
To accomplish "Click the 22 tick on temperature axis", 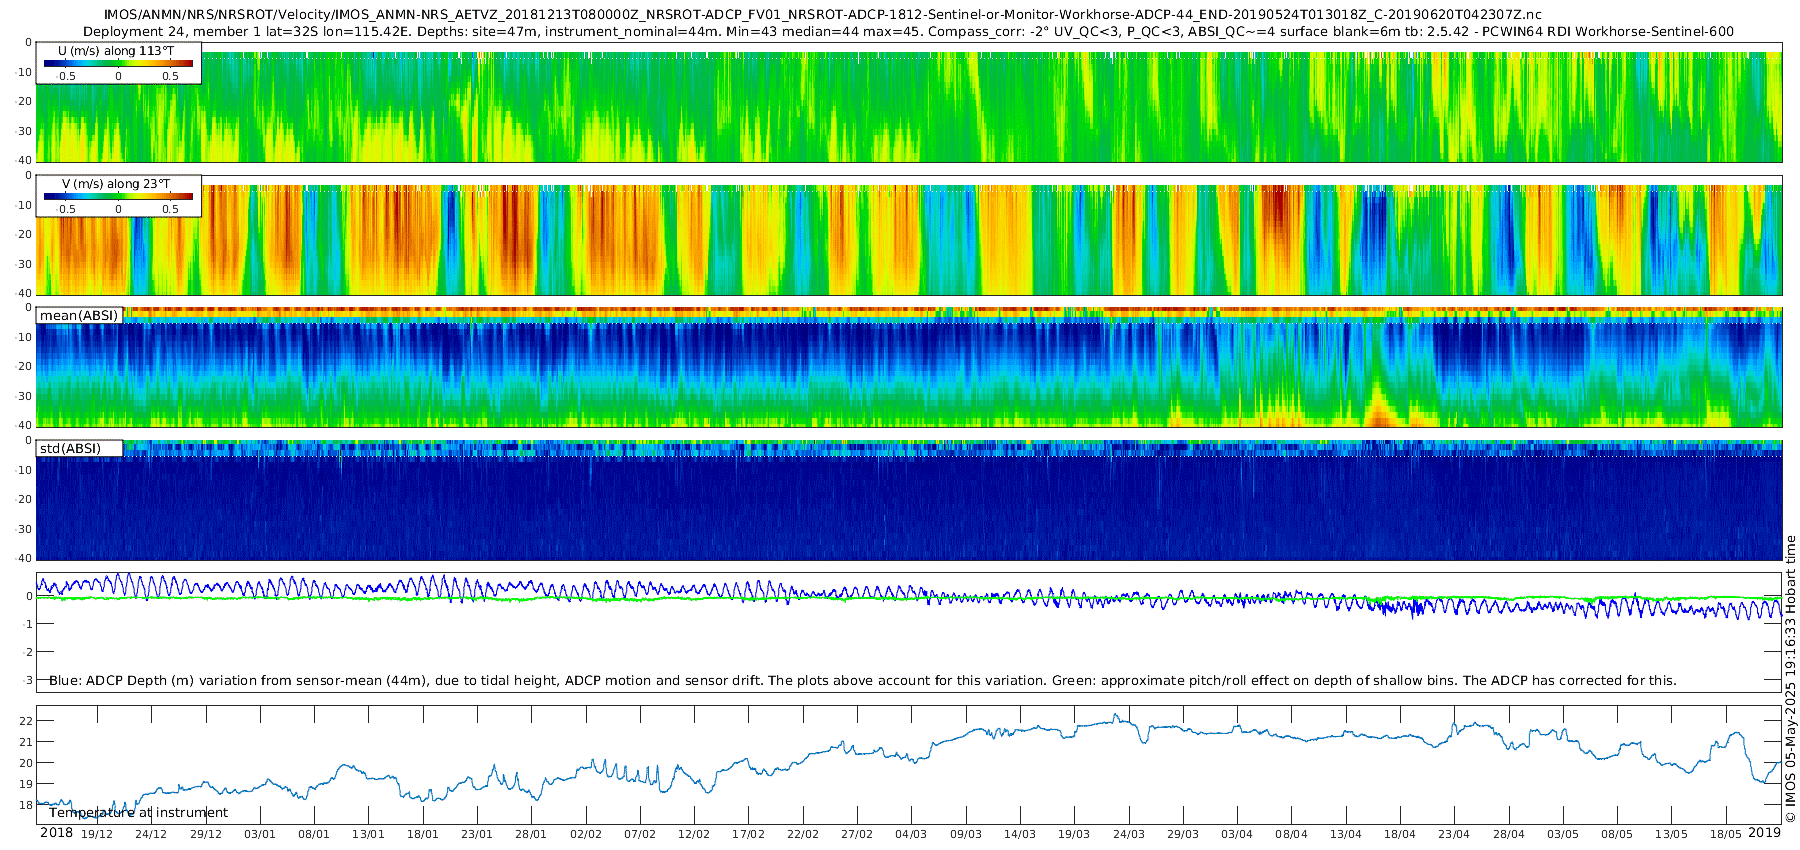I will 26,721.
